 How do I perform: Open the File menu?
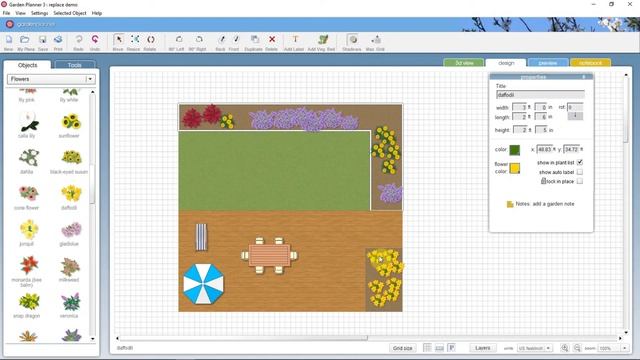tap(7, 13)
